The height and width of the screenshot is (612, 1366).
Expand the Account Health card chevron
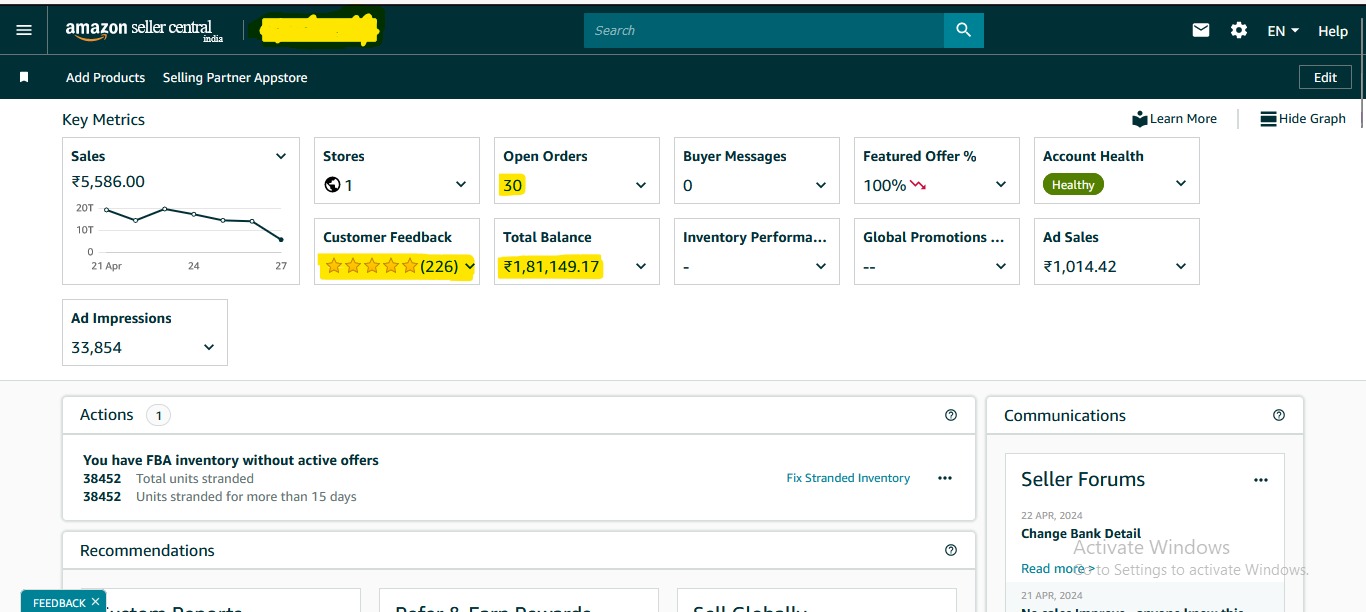pyautogui.click(x=1181, y=184)
